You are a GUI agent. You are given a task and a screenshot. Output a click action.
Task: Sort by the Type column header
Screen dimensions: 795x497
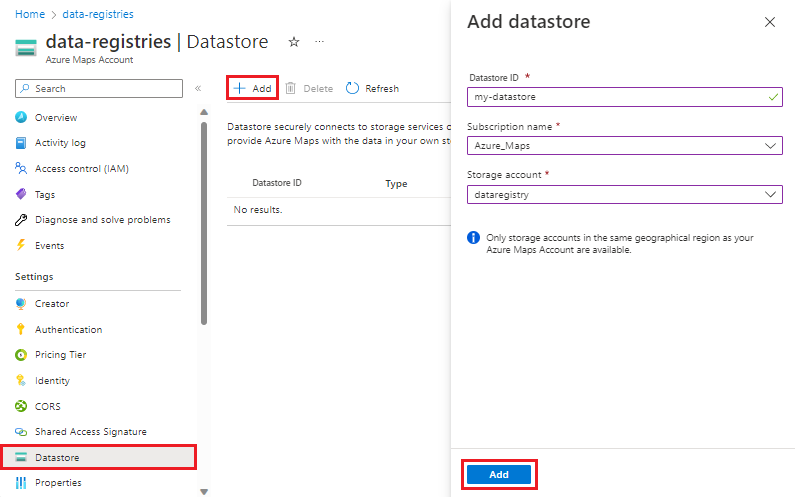(x=396, y=184)
